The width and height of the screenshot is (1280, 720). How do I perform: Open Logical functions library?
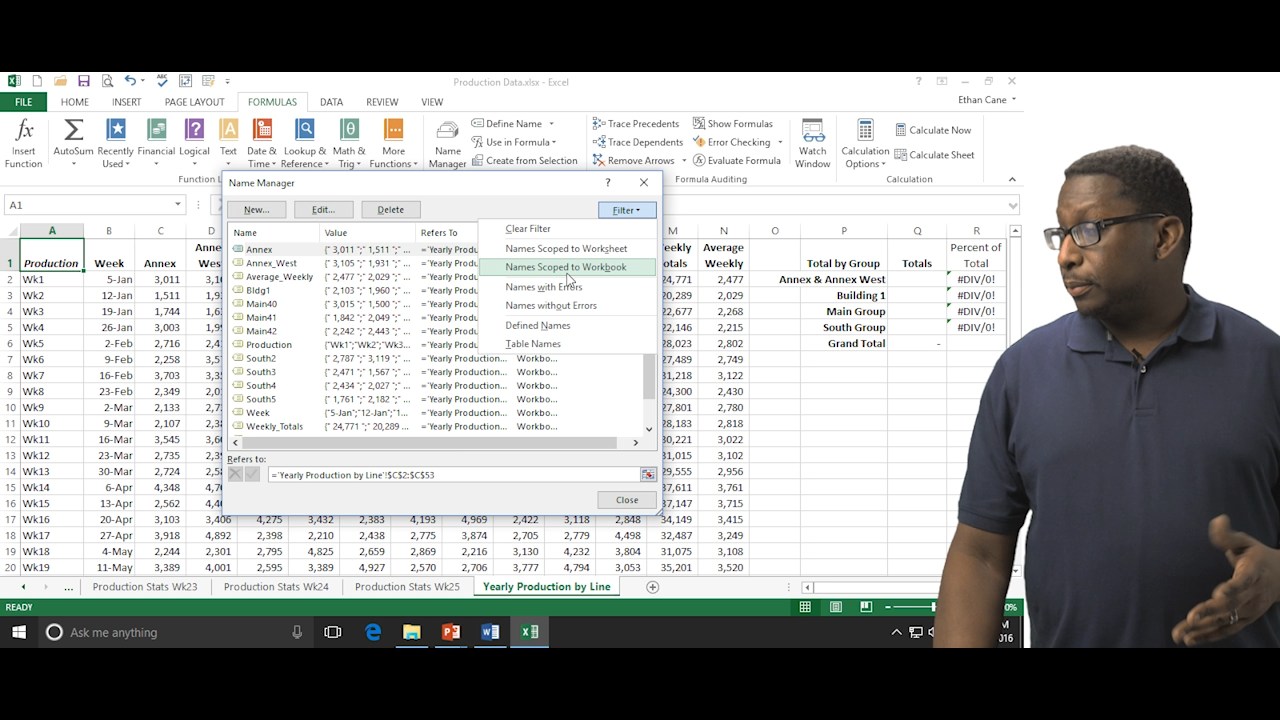click(x=194, y=143)
